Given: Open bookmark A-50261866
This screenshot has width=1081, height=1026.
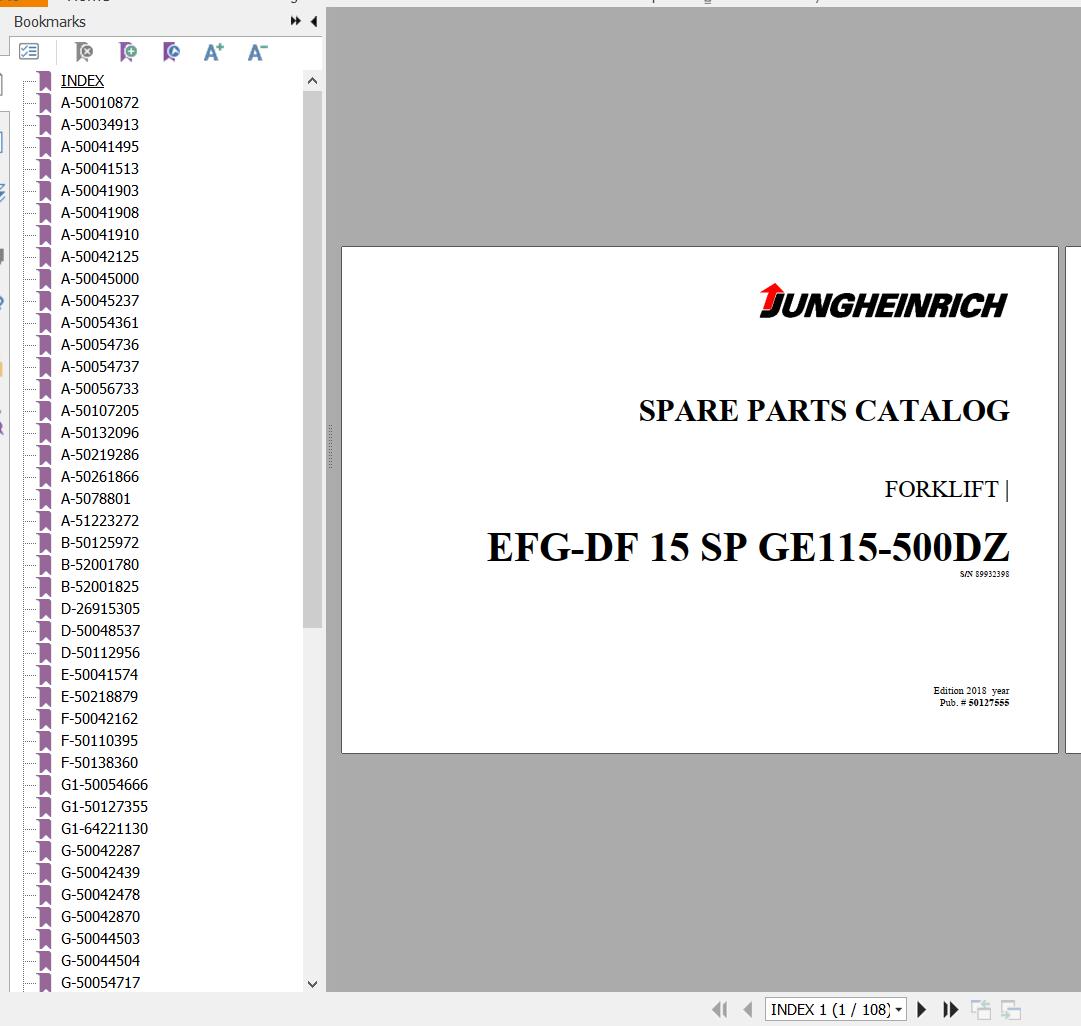Looking at the screenshot, I should coord(100,477).
